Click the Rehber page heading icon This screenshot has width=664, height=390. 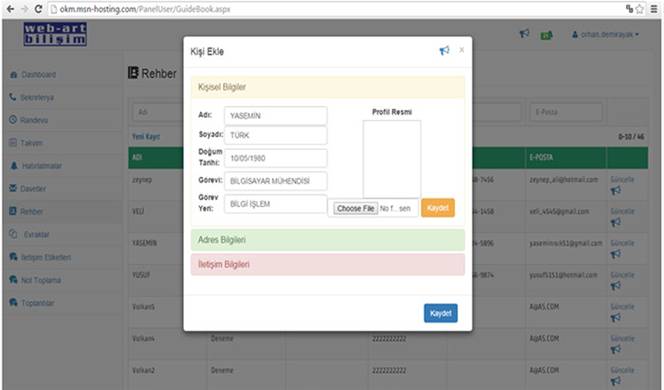click(133, 73)
